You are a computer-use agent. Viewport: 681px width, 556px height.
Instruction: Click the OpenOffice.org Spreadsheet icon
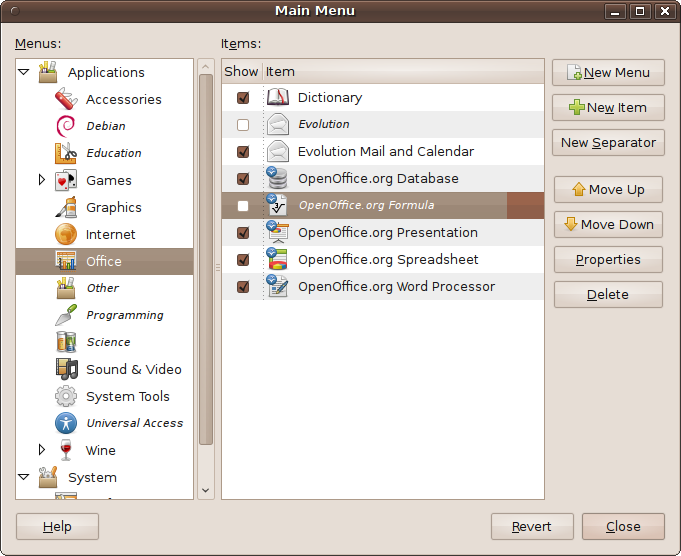[277, 259]
